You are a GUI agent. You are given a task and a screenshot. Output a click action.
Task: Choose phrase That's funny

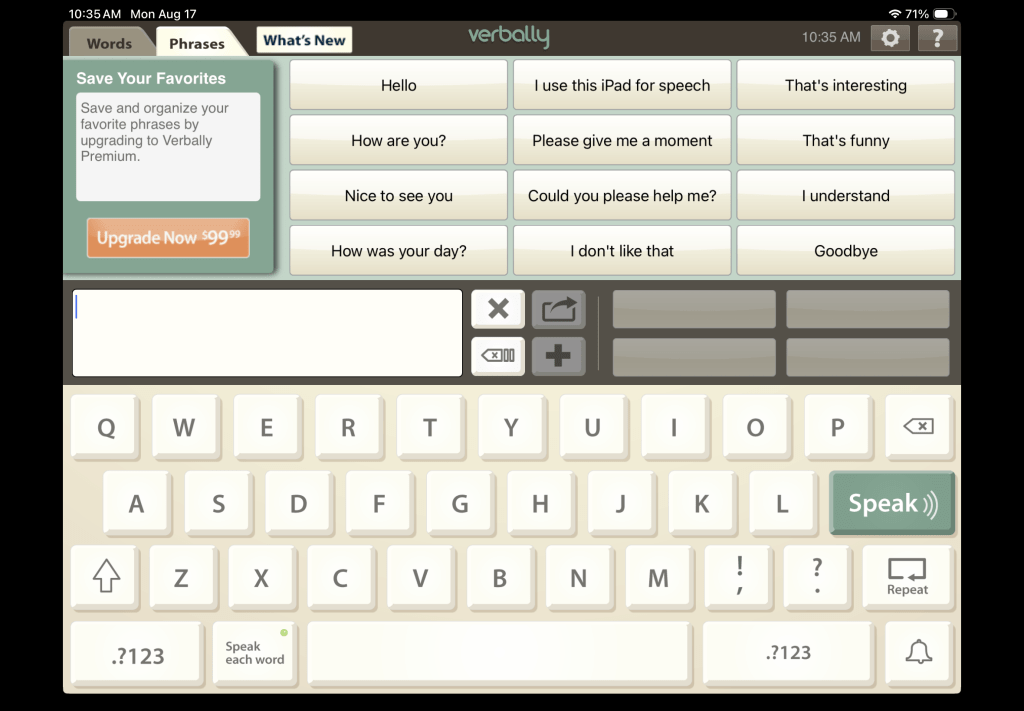tap(846, 140)
